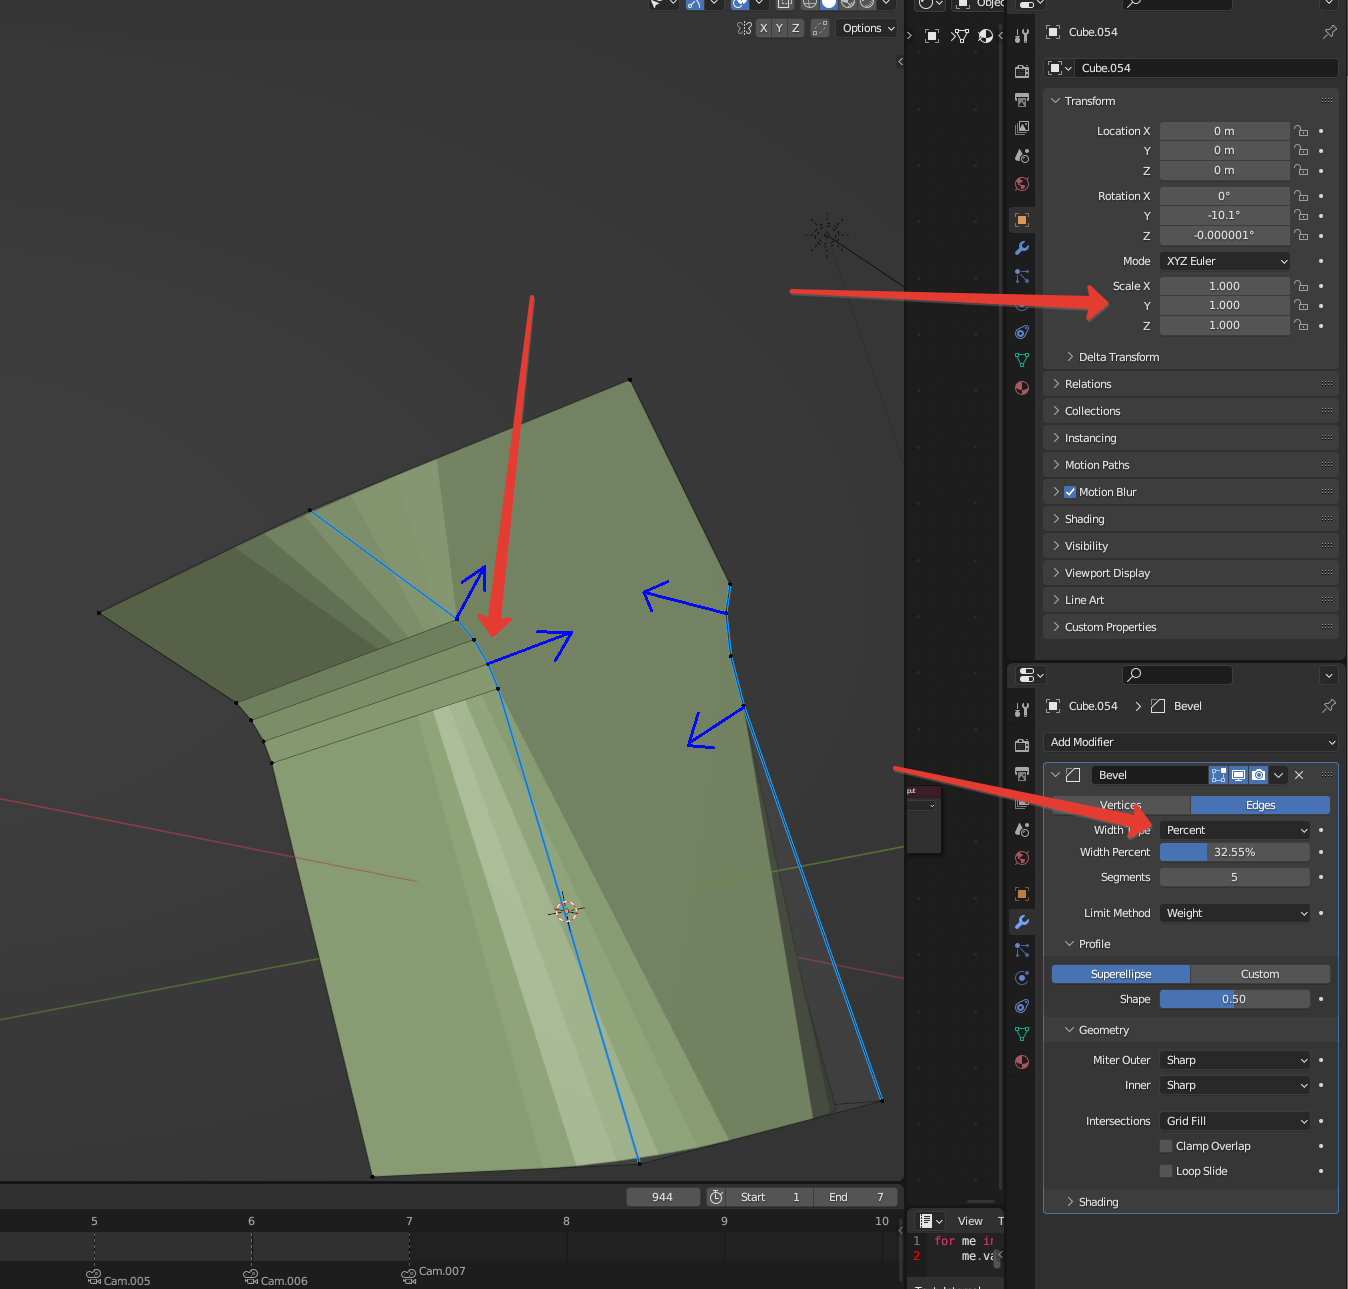This screenshot has width=1348, height=1289.
Task: Open Object Data tab in Object properties editor
Action: 1022,360
